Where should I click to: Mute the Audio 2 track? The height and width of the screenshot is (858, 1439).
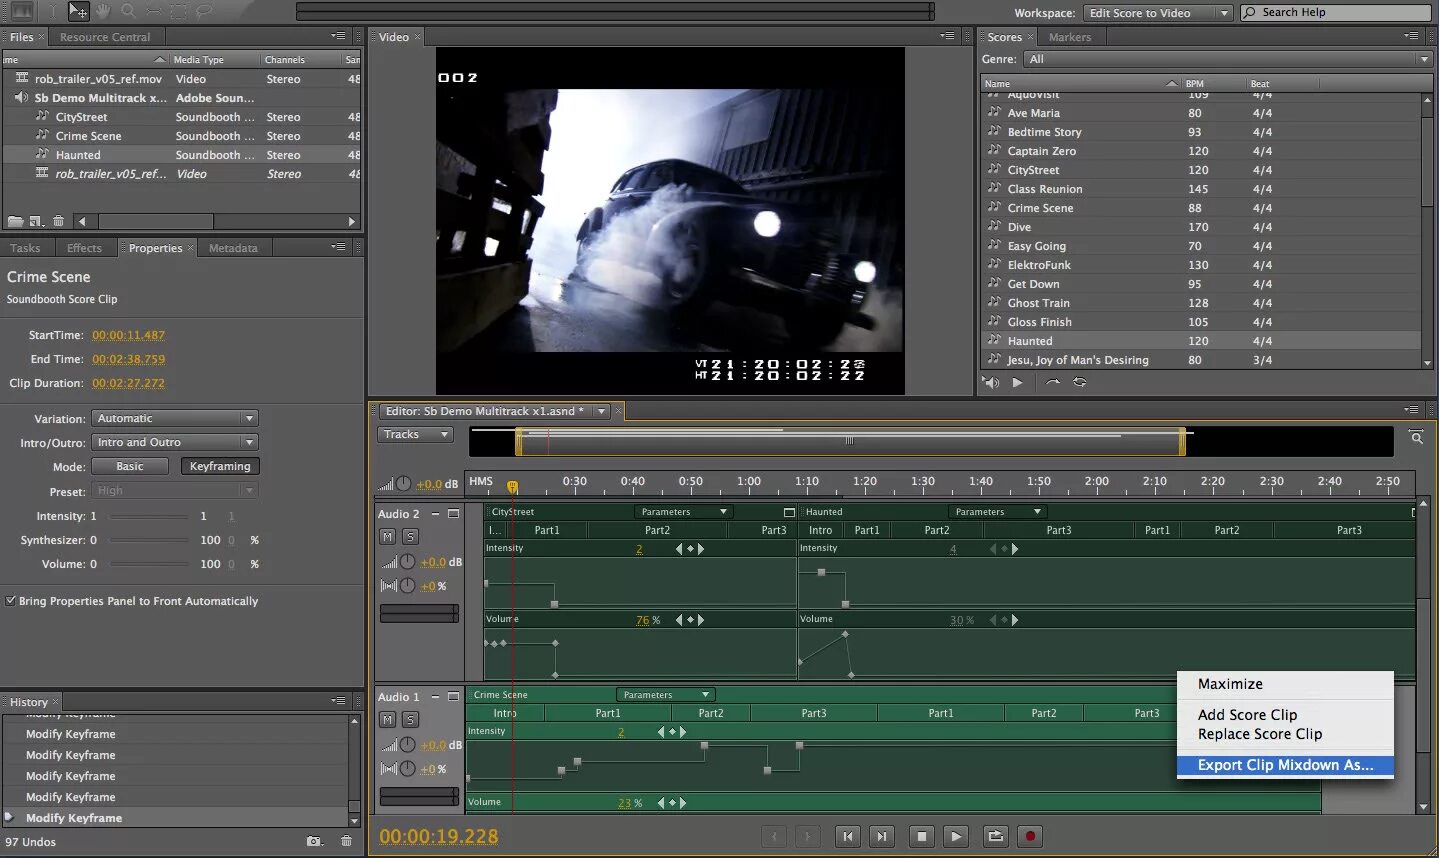(x=388, y=537)
